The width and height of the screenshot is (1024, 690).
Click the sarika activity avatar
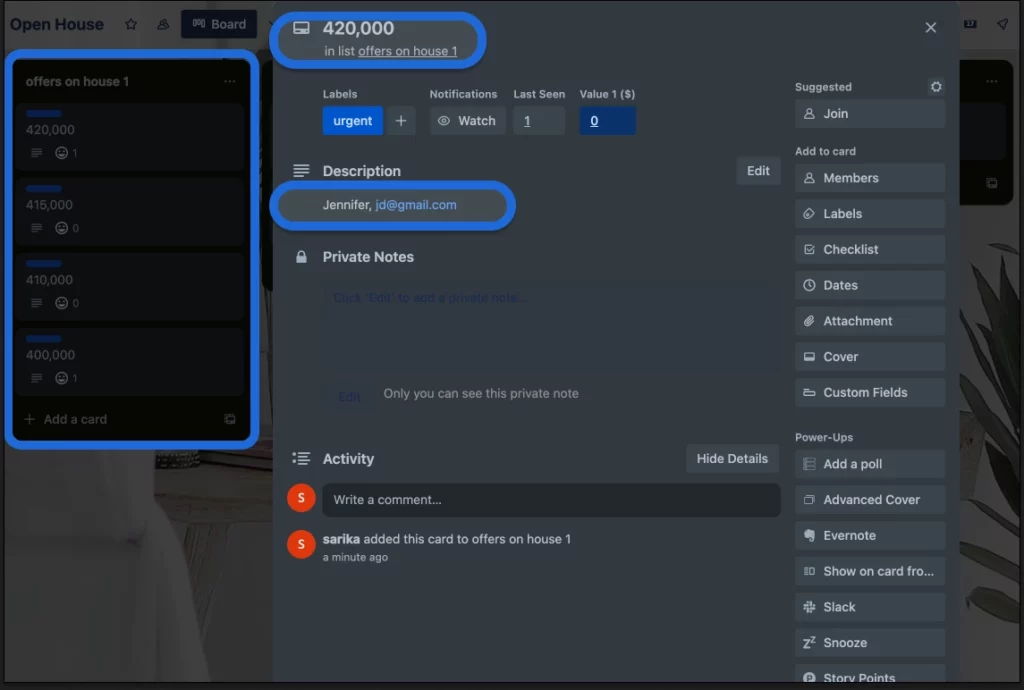point(301,544)
